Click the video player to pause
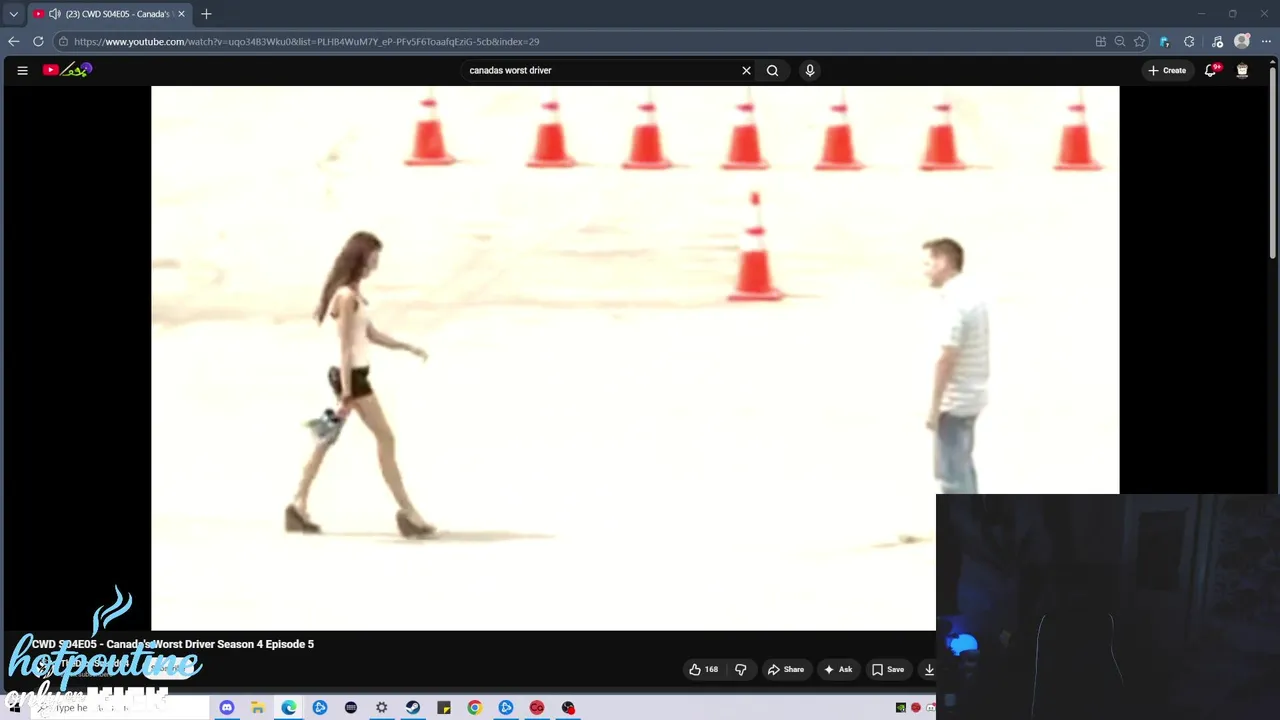 [635, 358]
